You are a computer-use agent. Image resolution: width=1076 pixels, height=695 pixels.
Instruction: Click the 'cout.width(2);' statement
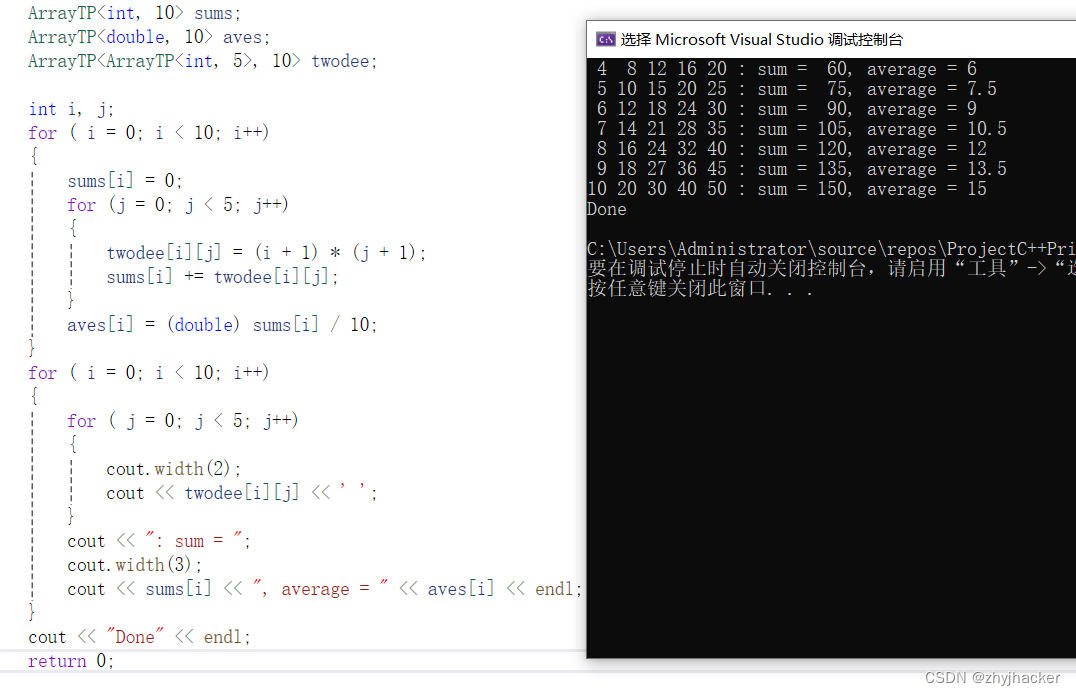click(x=174, y=469)
